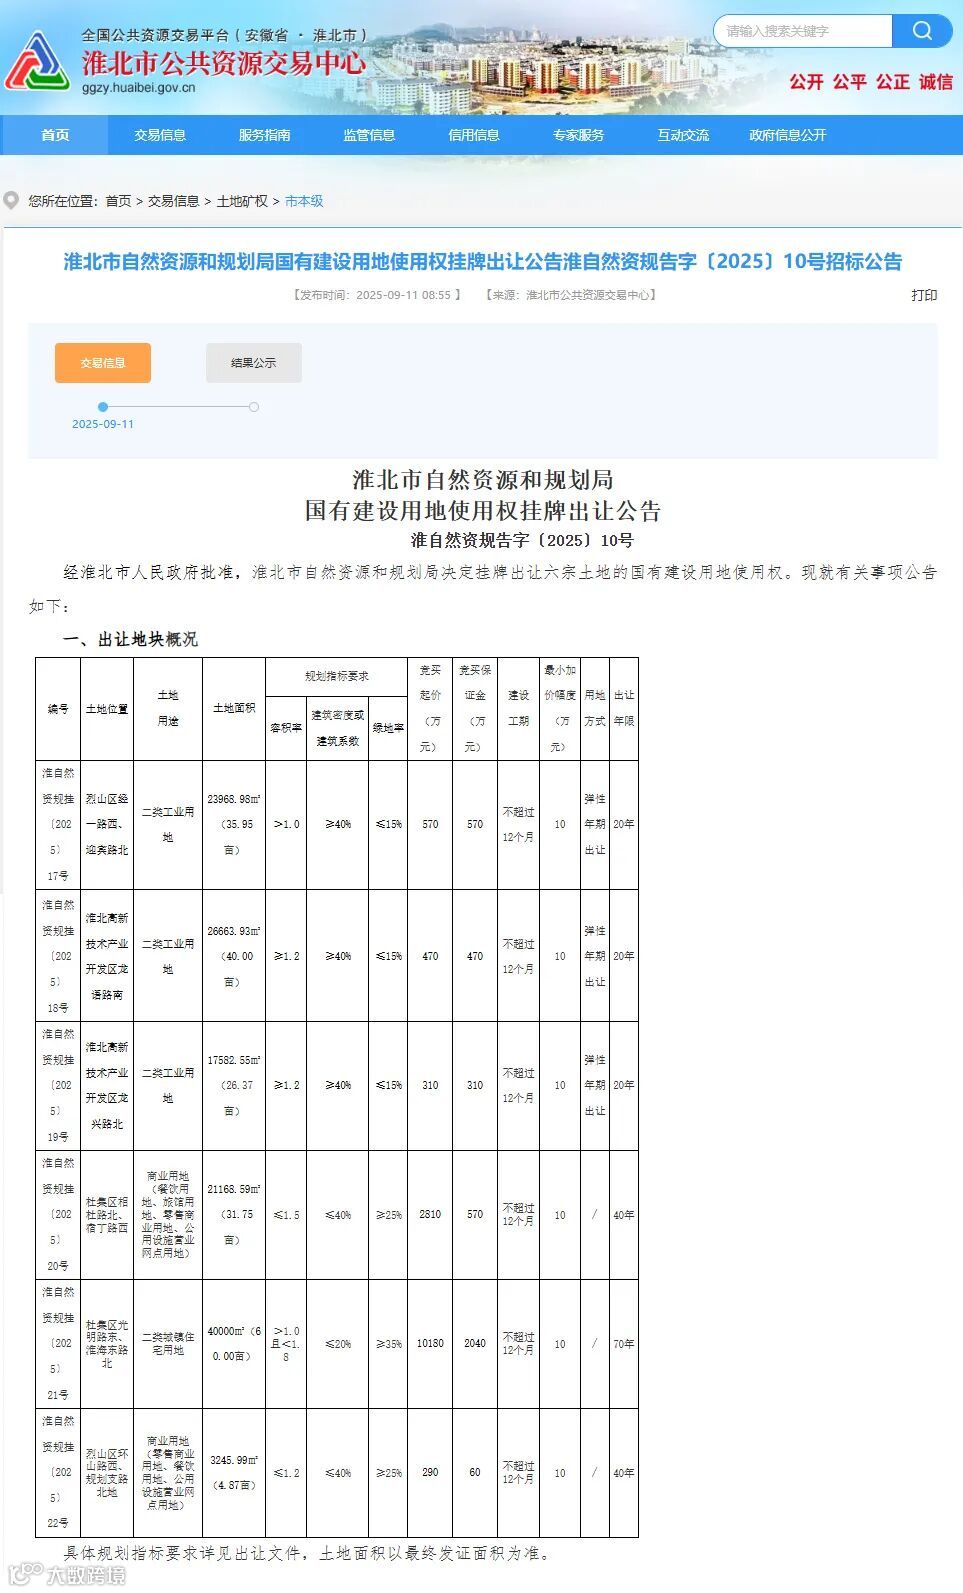963x1593 pixels.
Task: Click the 发布时间 2025-09-11 08:55 text
Action: click(x=376, y=295)
